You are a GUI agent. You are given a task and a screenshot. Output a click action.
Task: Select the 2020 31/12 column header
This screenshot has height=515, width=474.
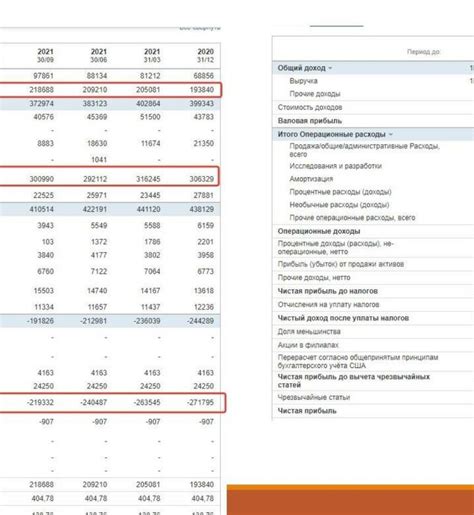pos(205,56)
